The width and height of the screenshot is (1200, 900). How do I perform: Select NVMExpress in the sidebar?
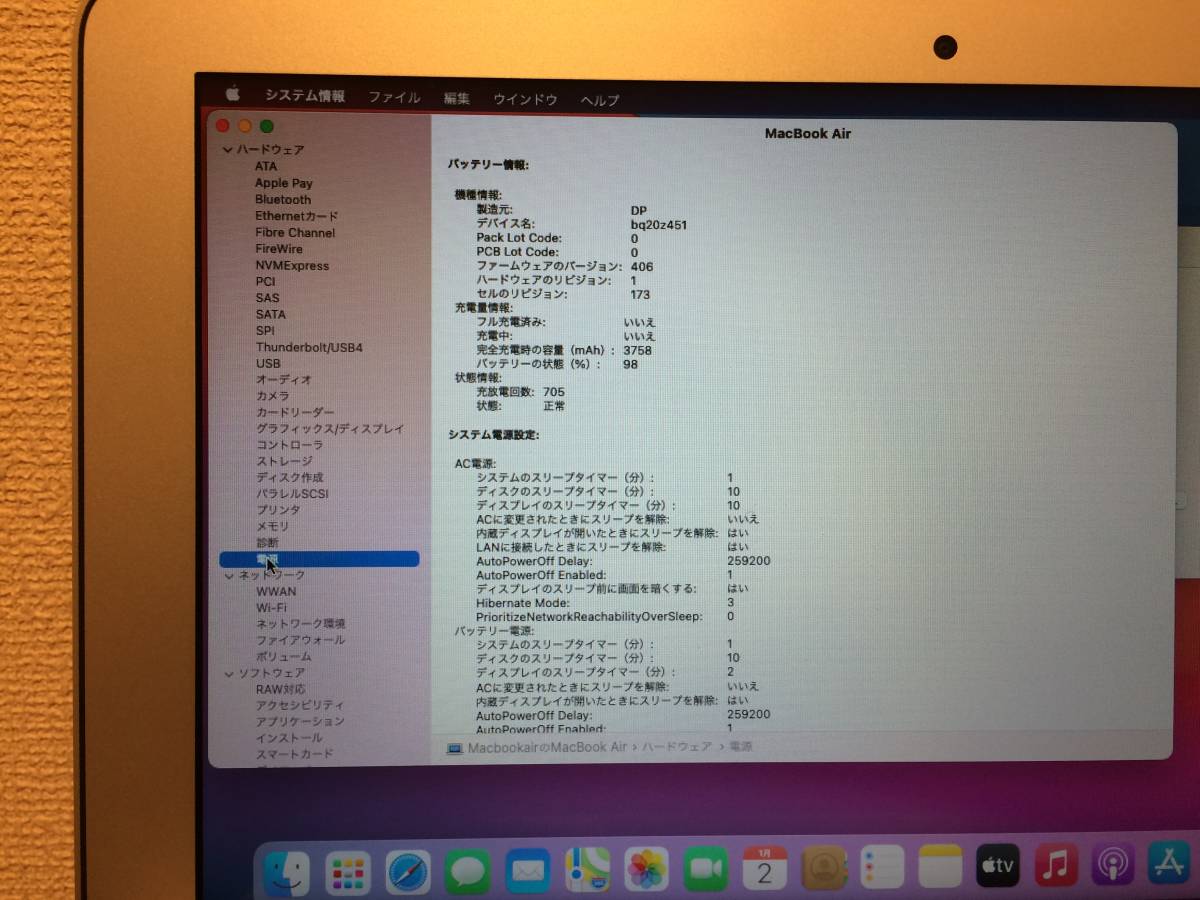[292, 265]
